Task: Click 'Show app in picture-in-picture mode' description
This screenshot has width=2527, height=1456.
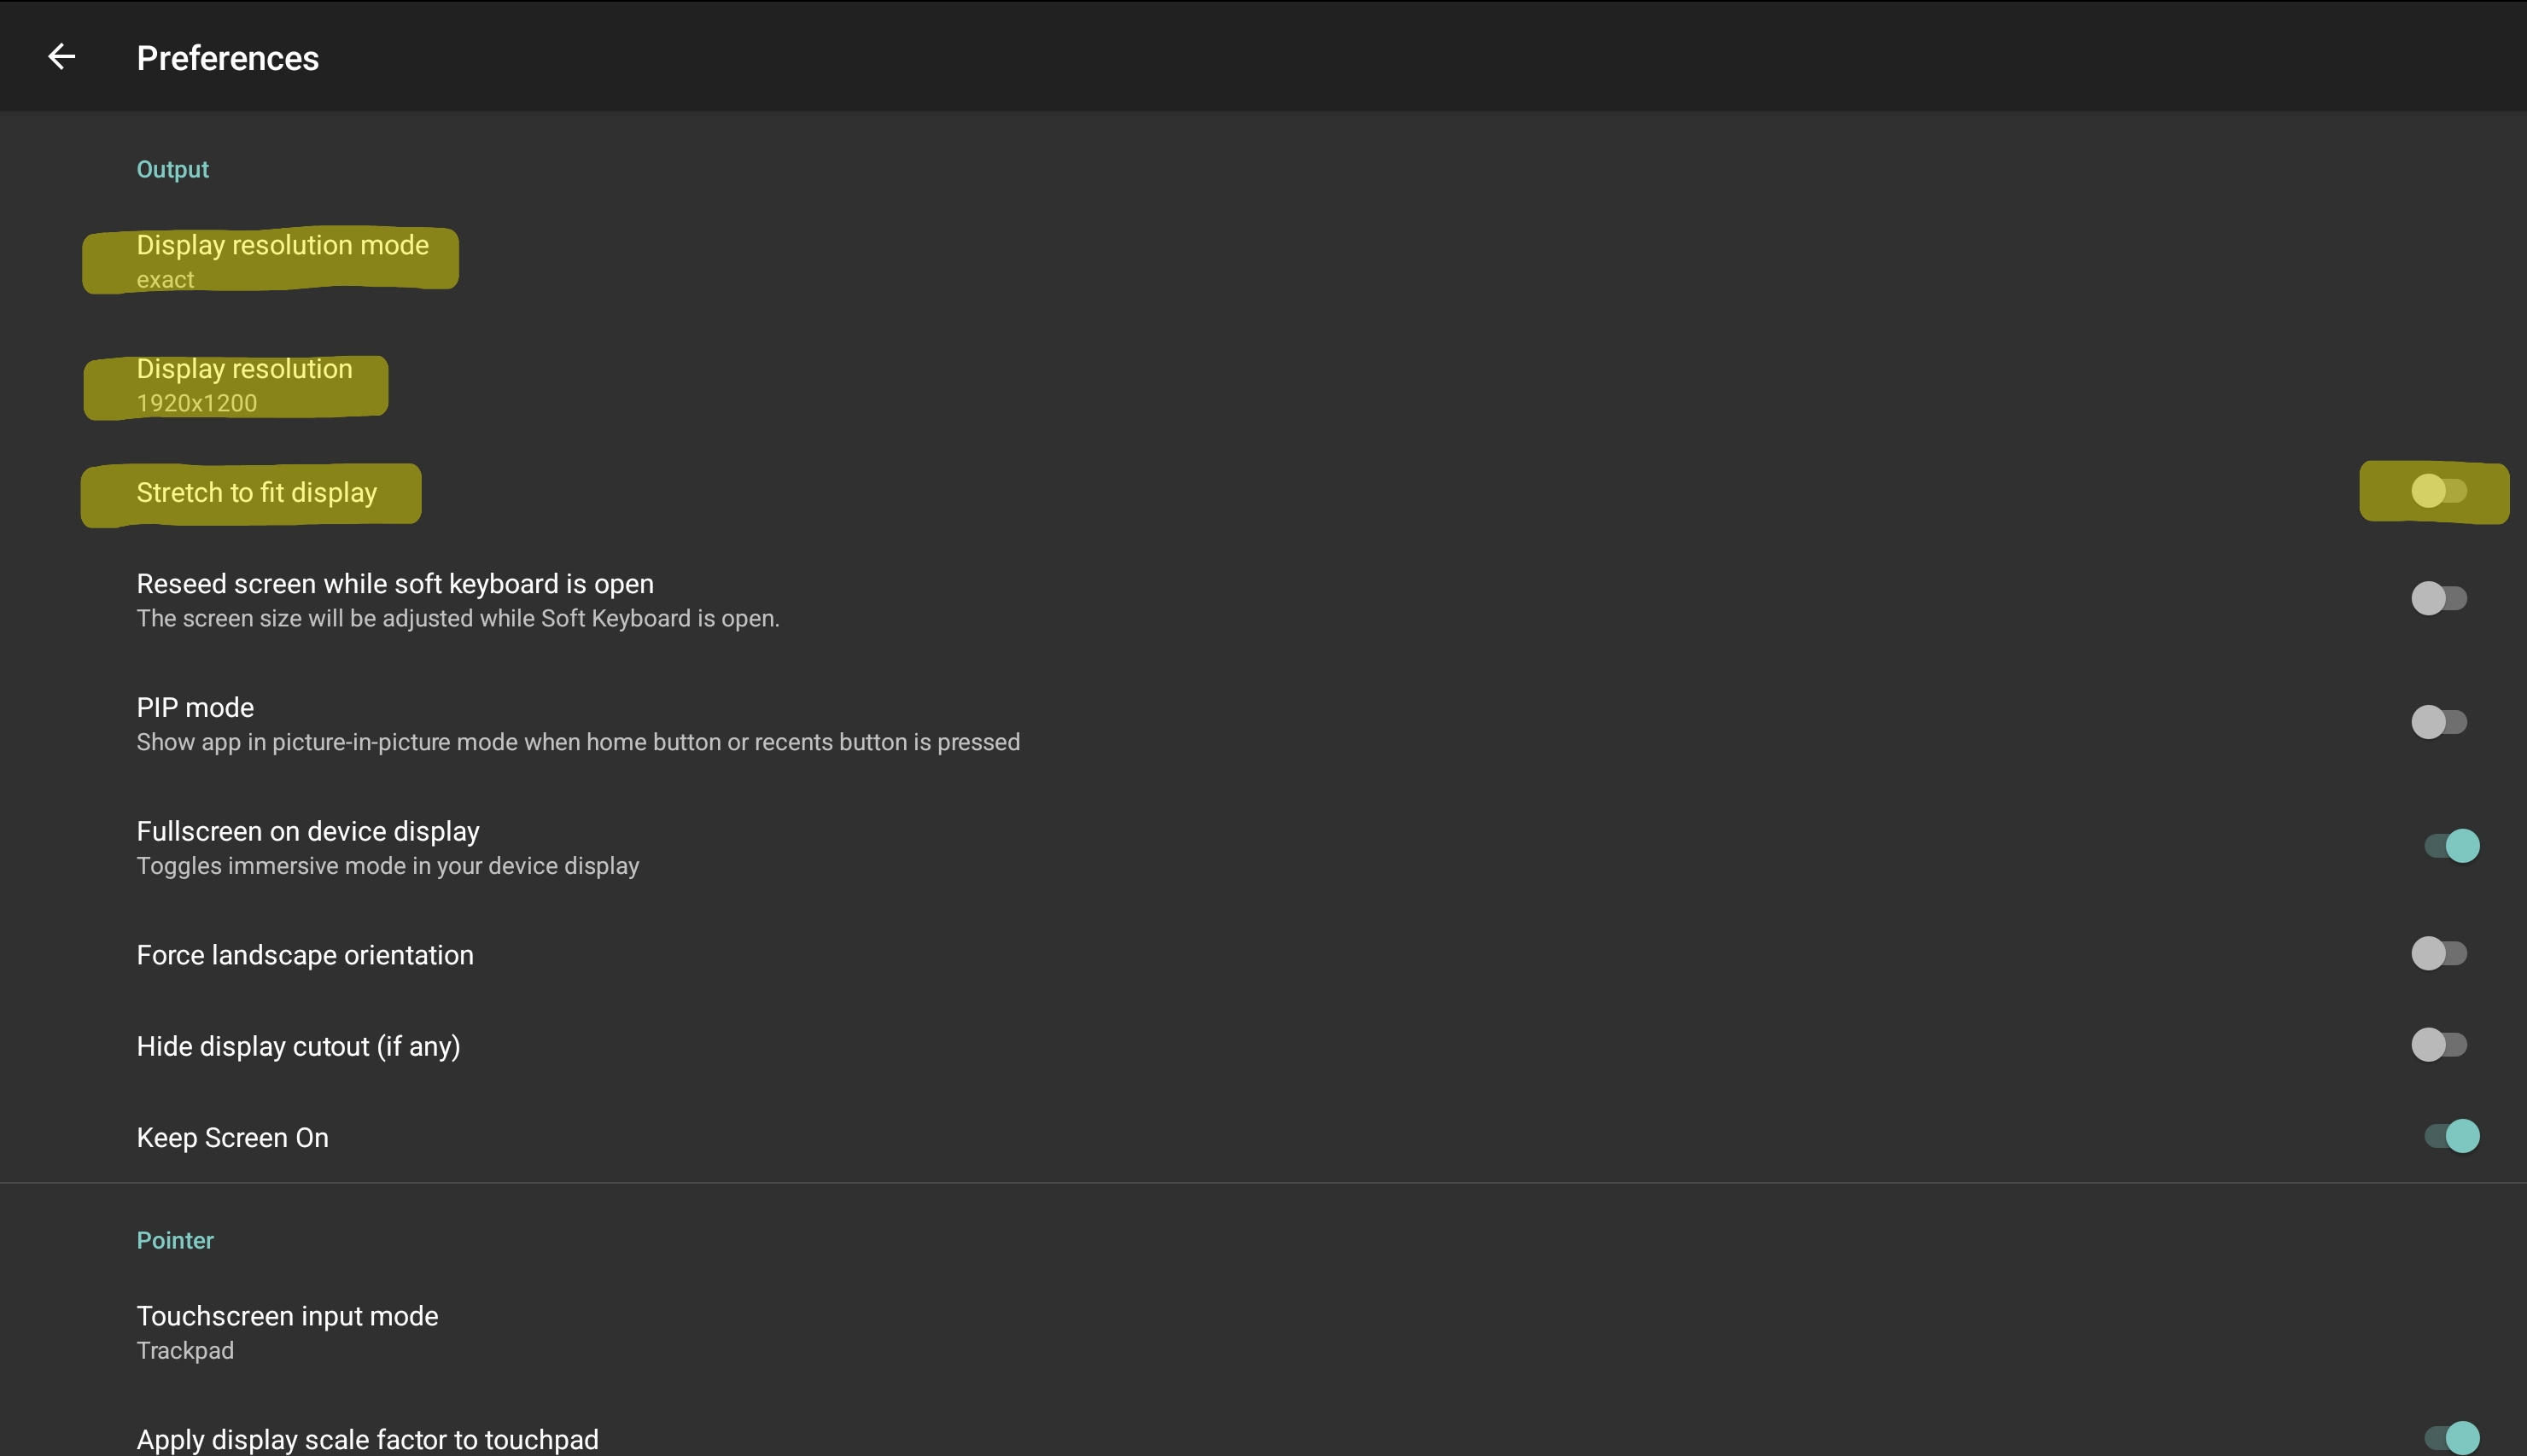Action: [578, 742]
